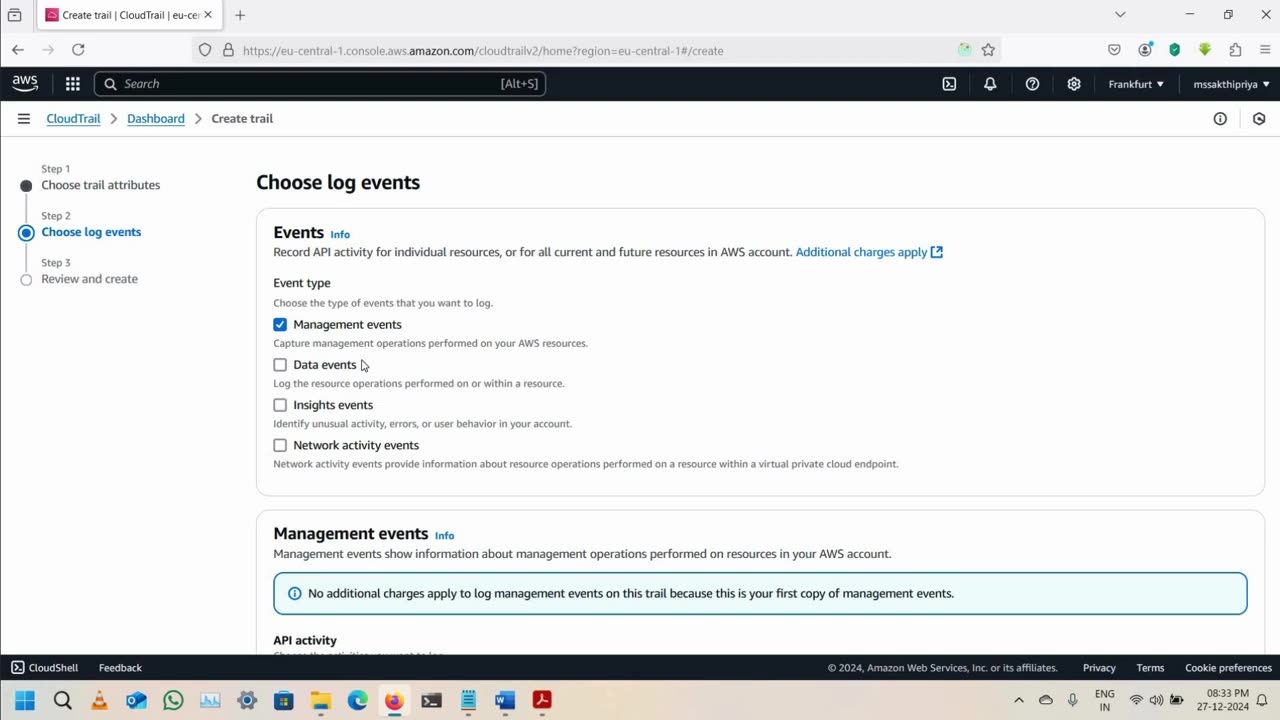Open the clock-style panel icon beside info
Screen dimensions: 1280x720
[x=1259, y=118]
